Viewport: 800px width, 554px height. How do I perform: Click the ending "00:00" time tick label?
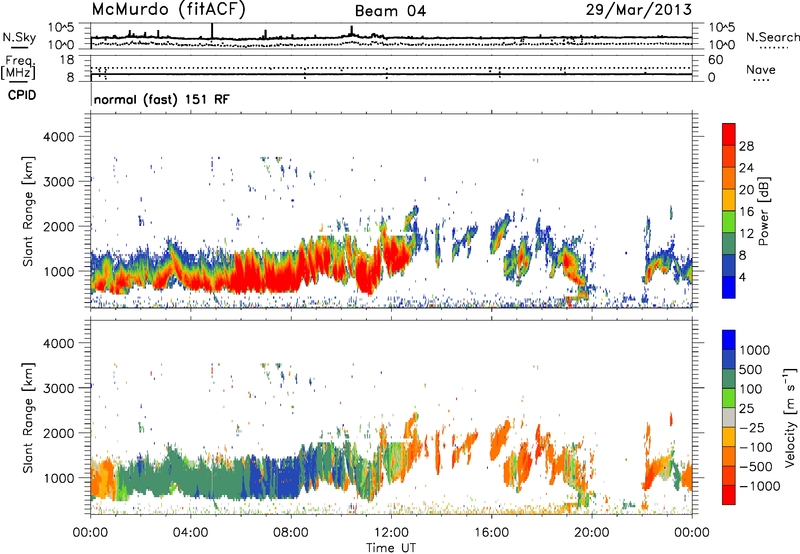pos(692,533)
